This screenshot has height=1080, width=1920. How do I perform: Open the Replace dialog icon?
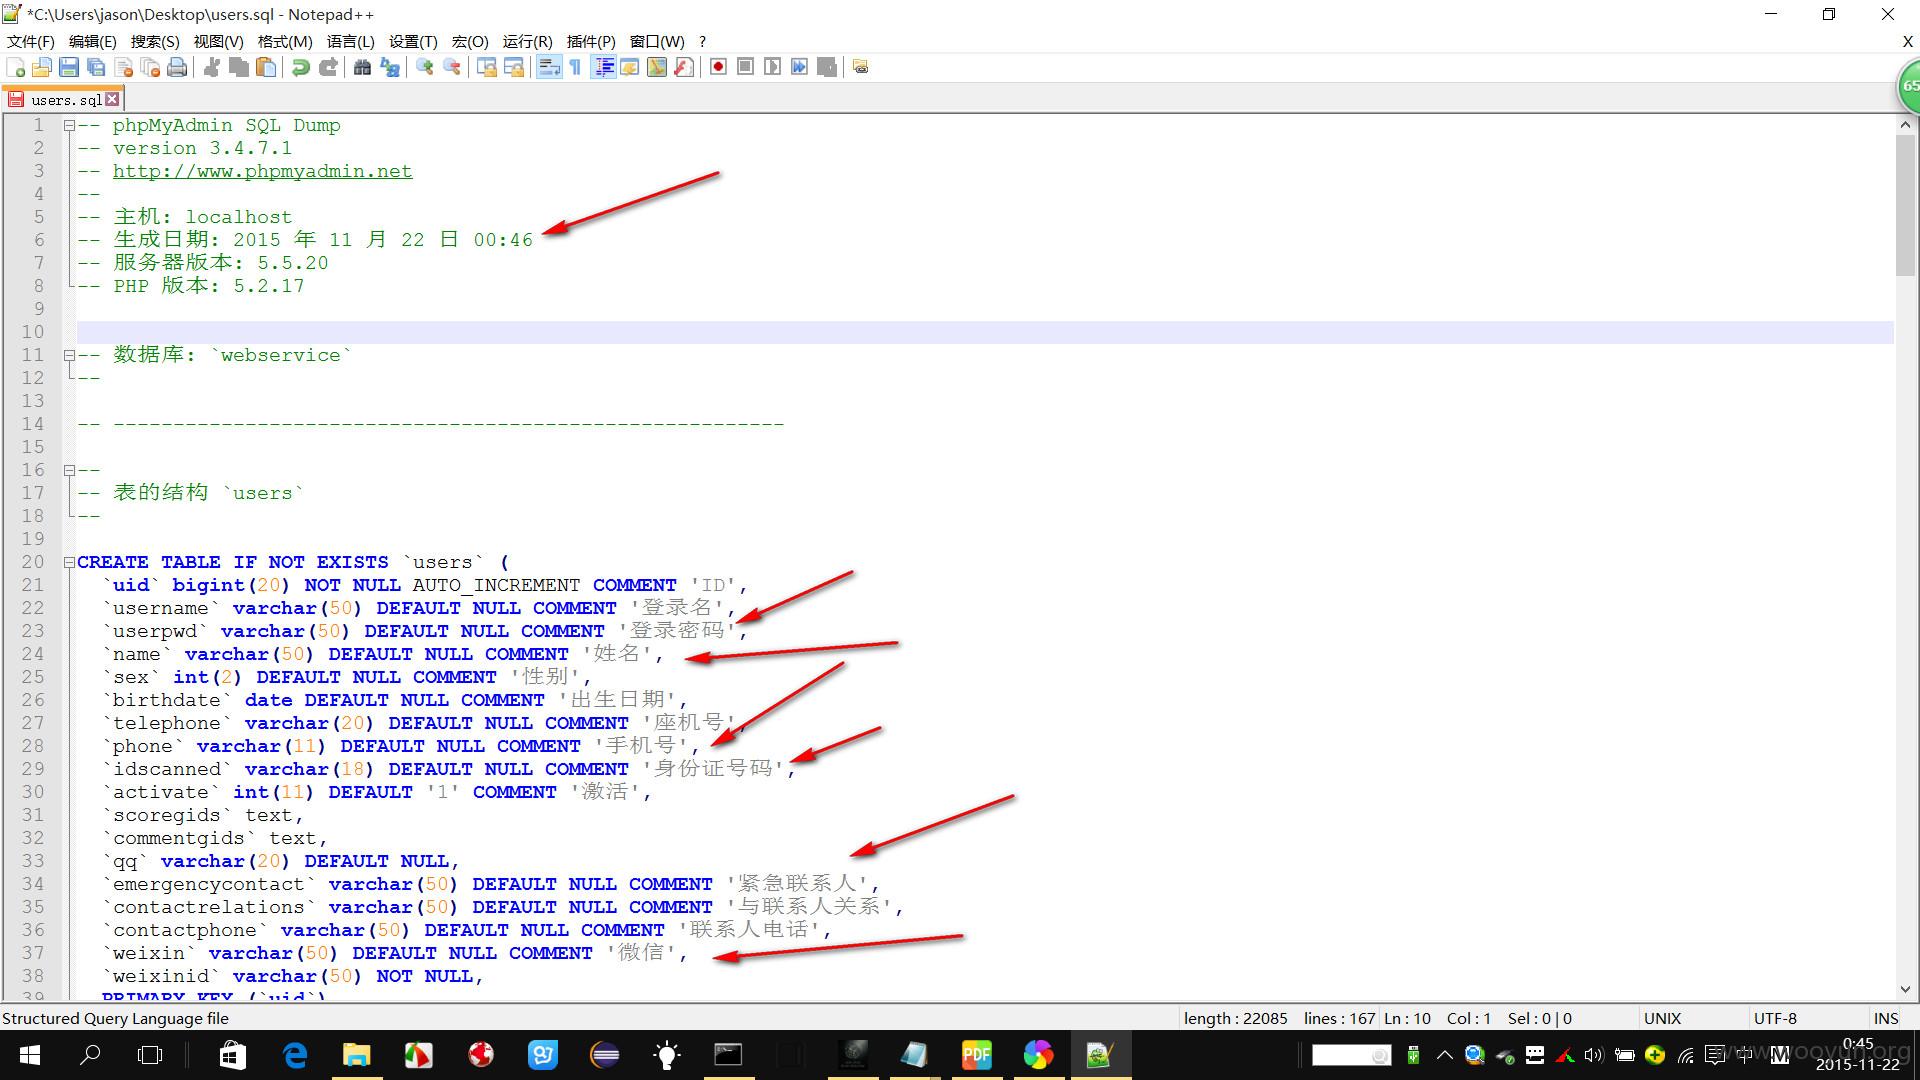390,67
